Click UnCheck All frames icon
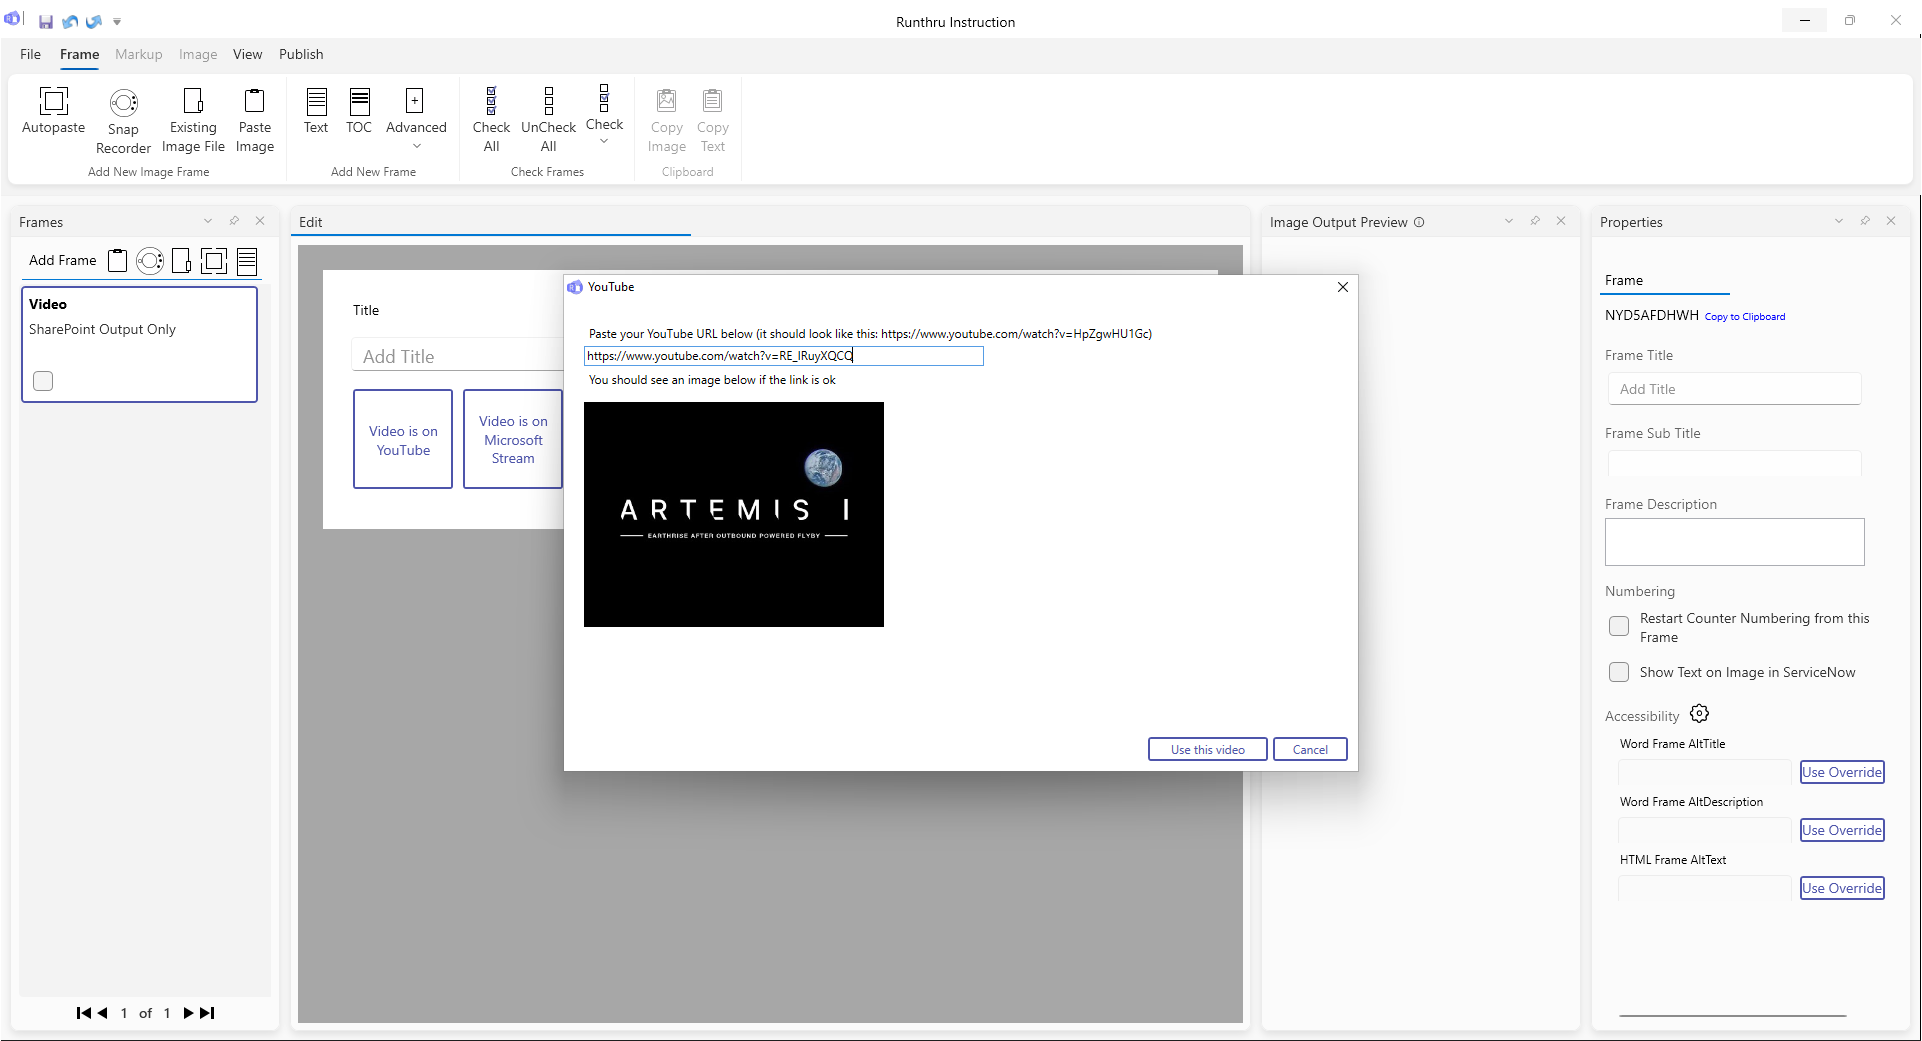The width and height of the screenshot is (1922, 1041). click(548, 102)
